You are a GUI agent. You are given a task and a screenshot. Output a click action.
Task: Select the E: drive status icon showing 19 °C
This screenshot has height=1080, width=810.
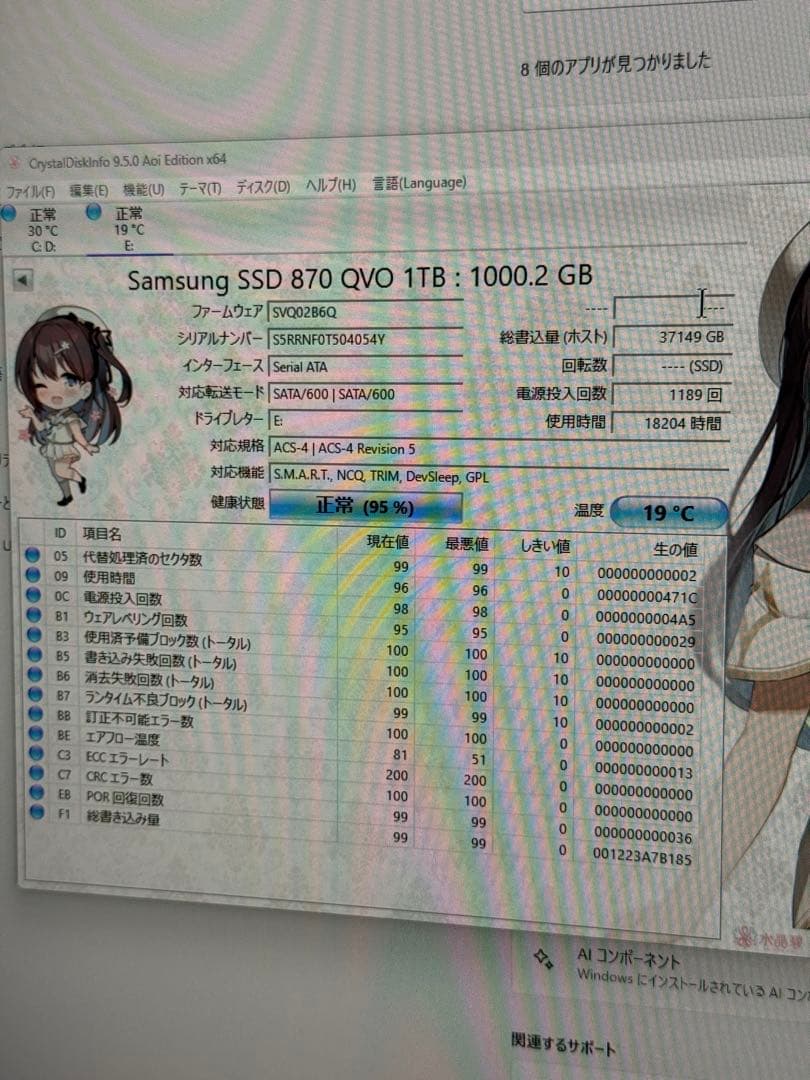click(x=94, y=211)
